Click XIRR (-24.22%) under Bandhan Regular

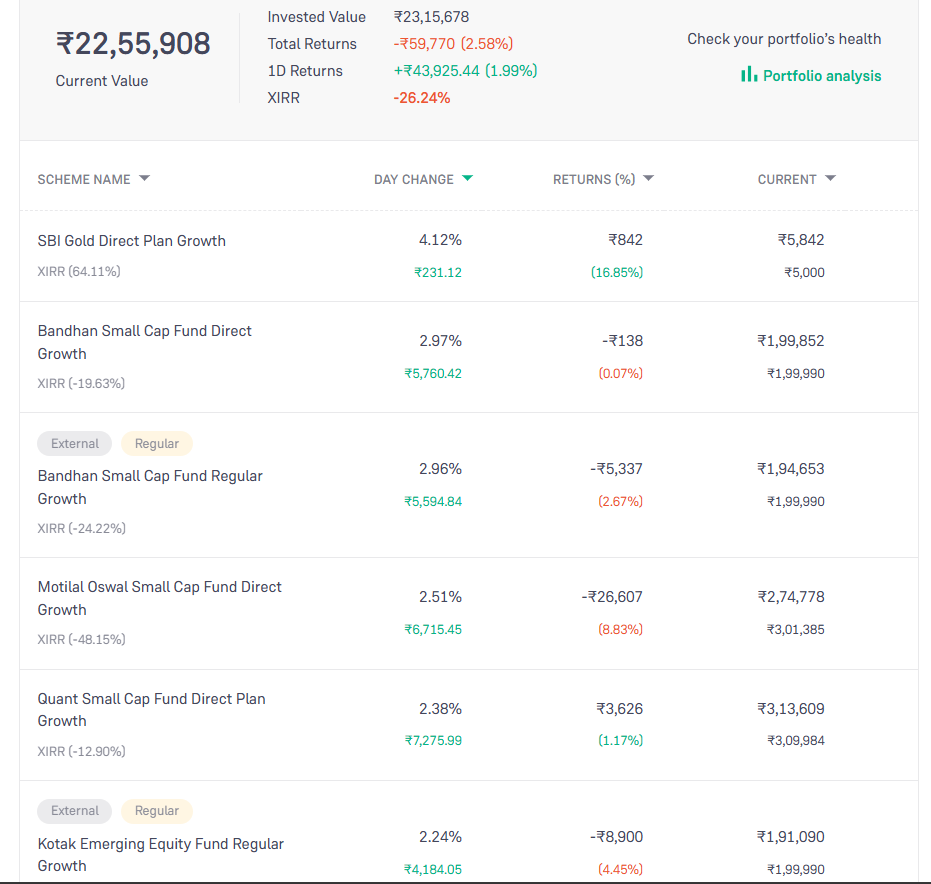pyautogui.click(x=81, y=528)
